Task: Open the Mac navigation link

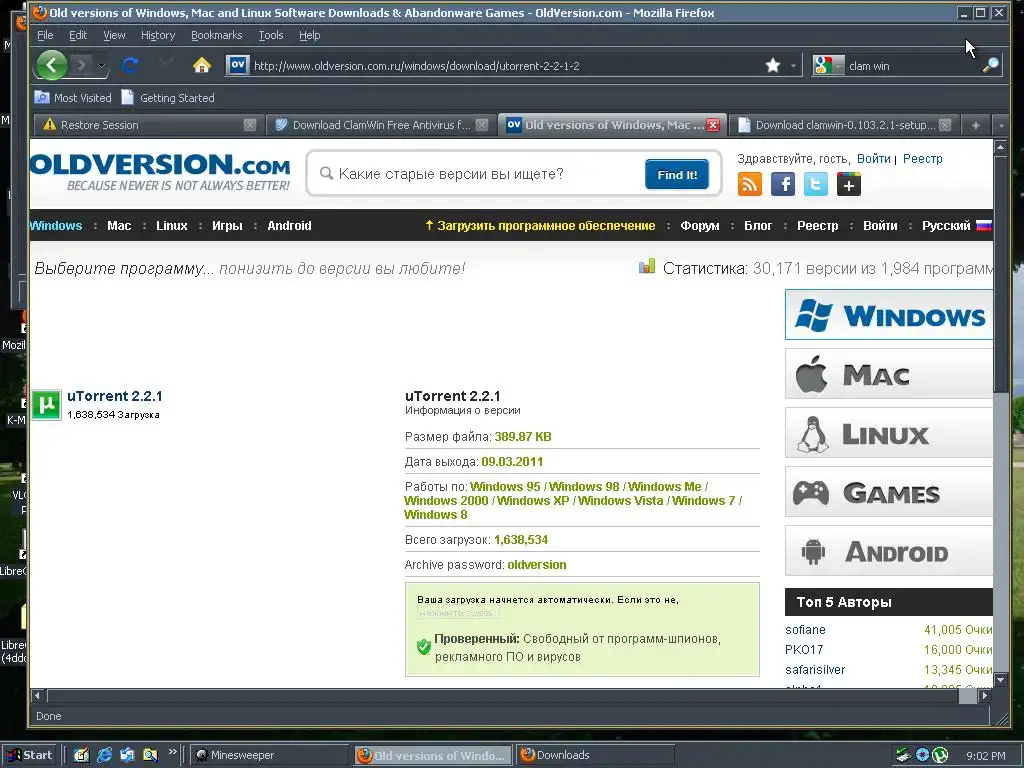Action: coord(119,225)
